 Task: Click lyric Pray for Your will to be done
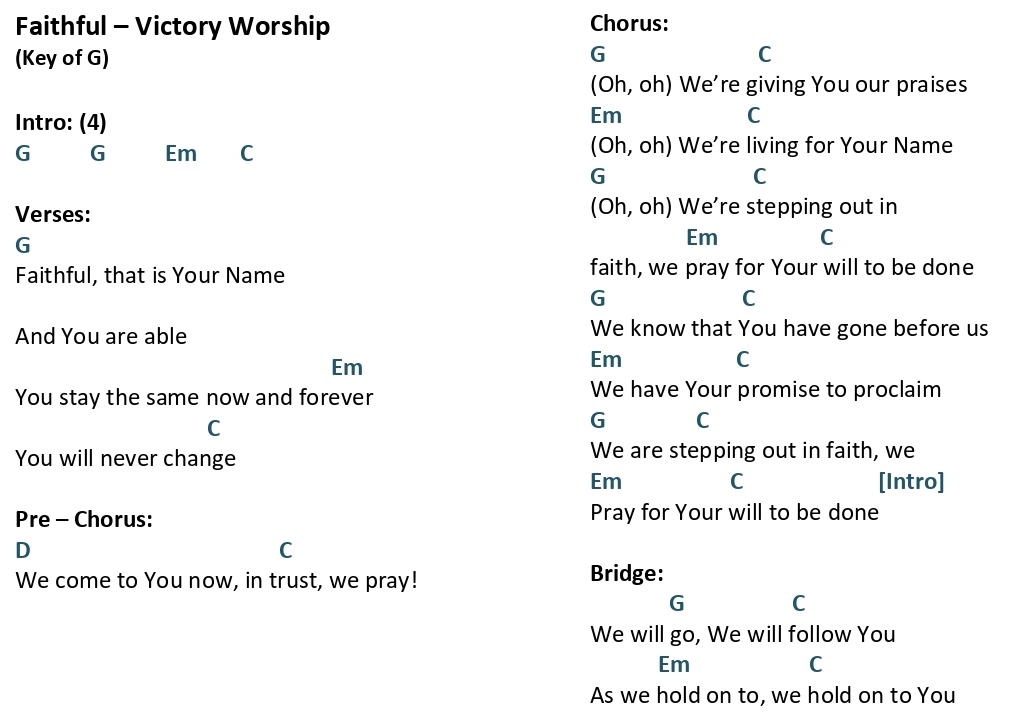(x=734, y=513)
